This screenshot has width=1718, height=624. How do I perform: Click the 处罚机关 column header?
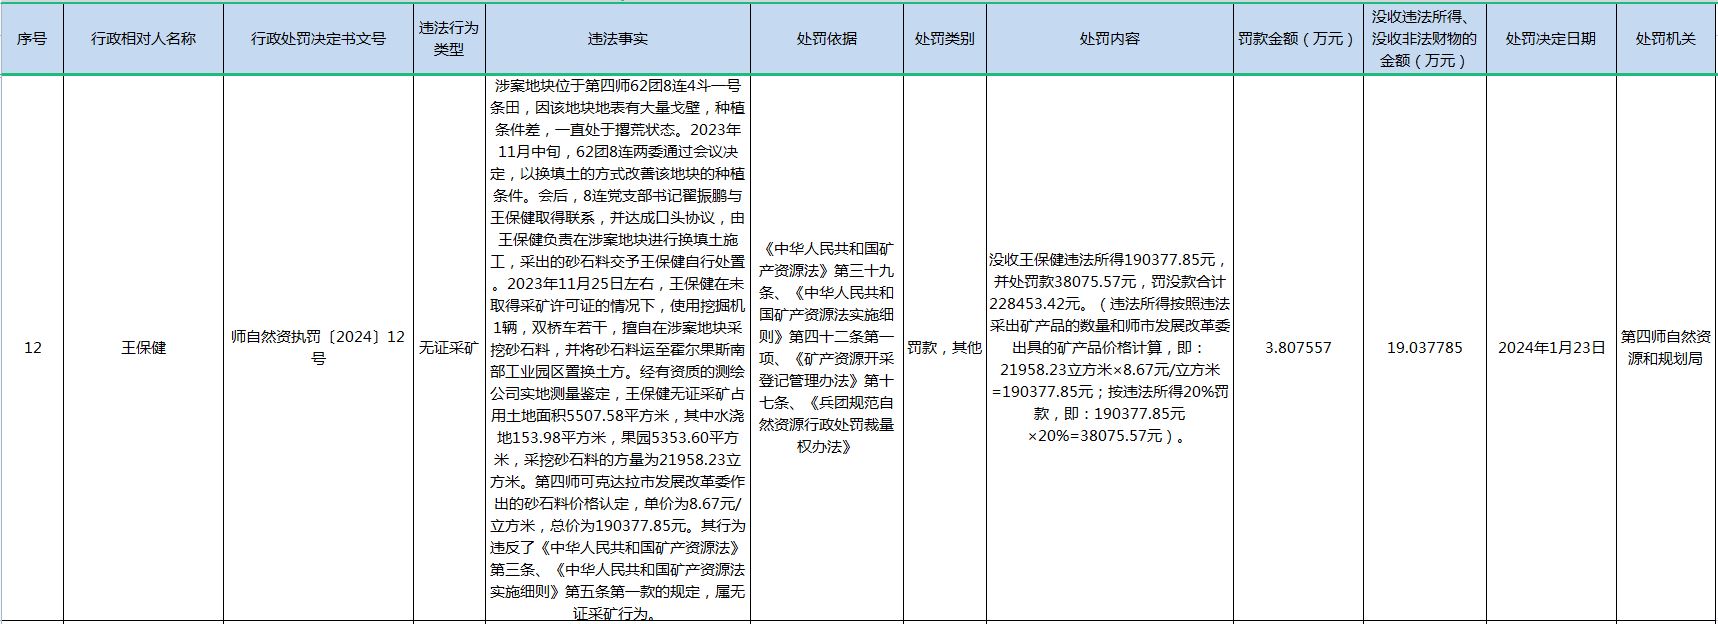point(1666,39)
